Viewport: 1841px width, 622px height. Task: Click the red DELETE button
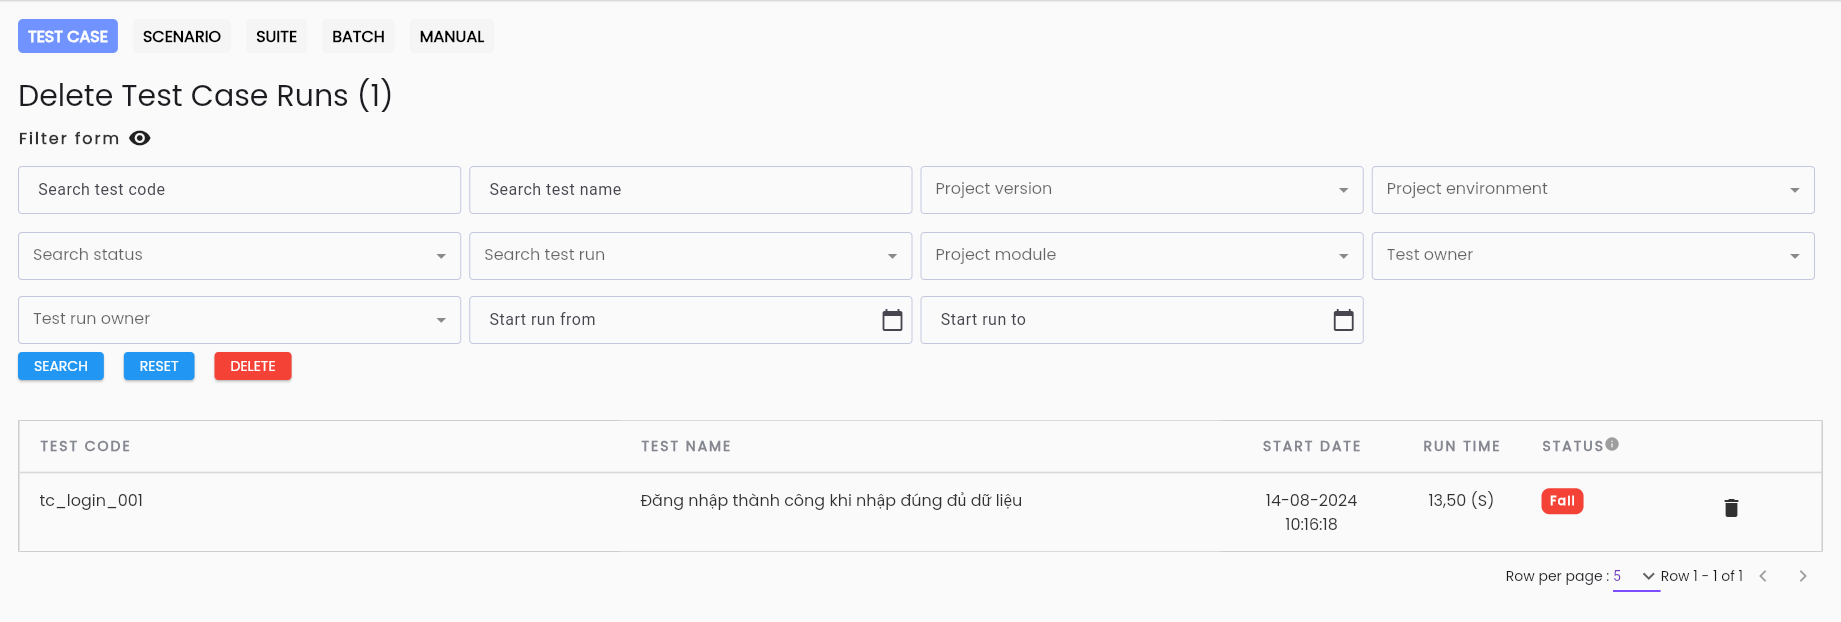pos(253,366)
